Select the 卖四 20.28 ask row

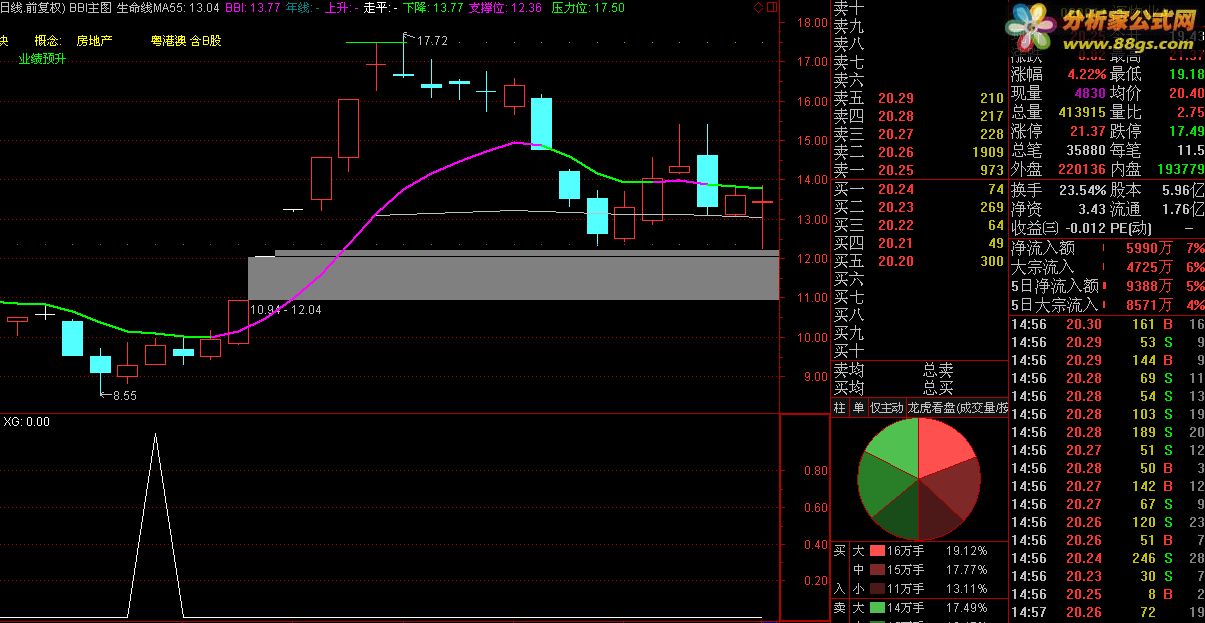(x=919, y=116)
